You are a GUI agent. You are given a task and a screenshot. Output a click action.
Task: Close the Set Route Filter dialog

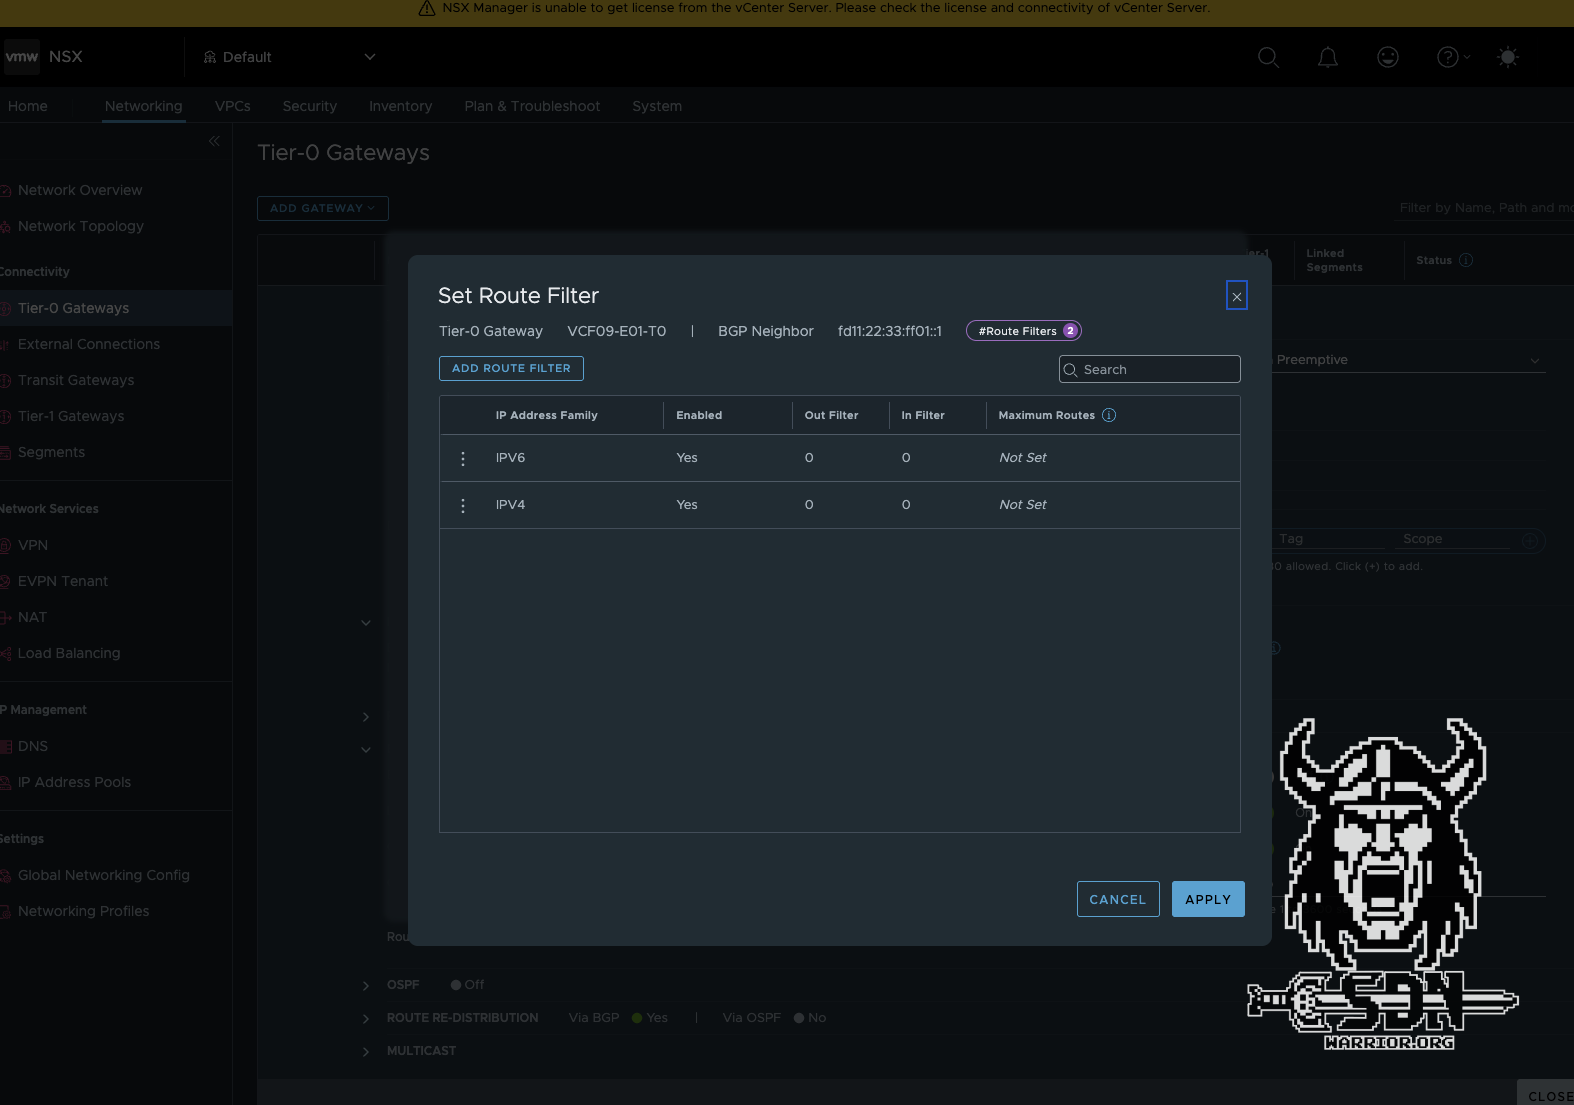[1236, 296]
